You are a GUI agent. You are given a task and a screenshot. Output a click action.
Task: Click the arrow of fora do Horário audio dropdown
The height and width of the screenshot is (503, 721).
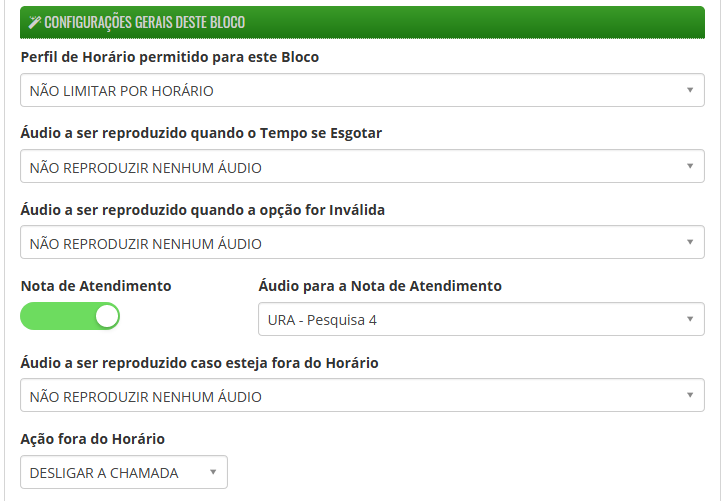[689, 396]
